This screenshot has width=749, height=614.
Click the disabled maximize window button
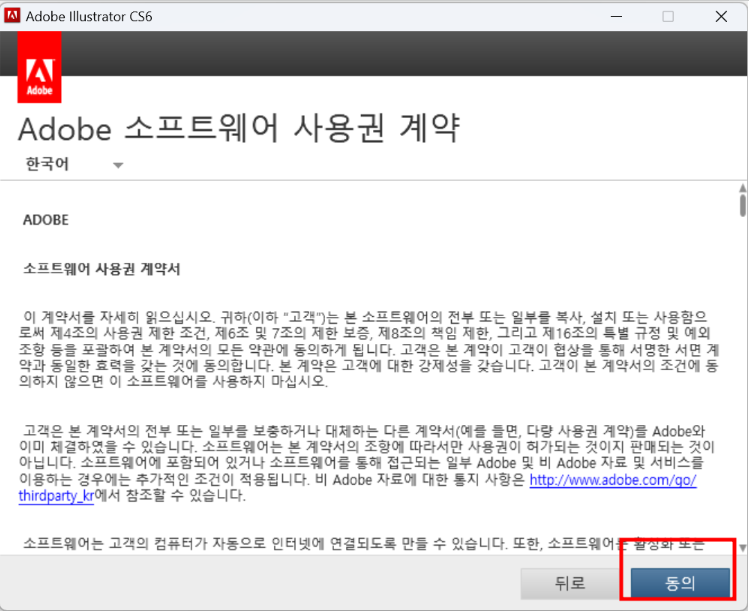pyautogui.click(x=668, y=17)
